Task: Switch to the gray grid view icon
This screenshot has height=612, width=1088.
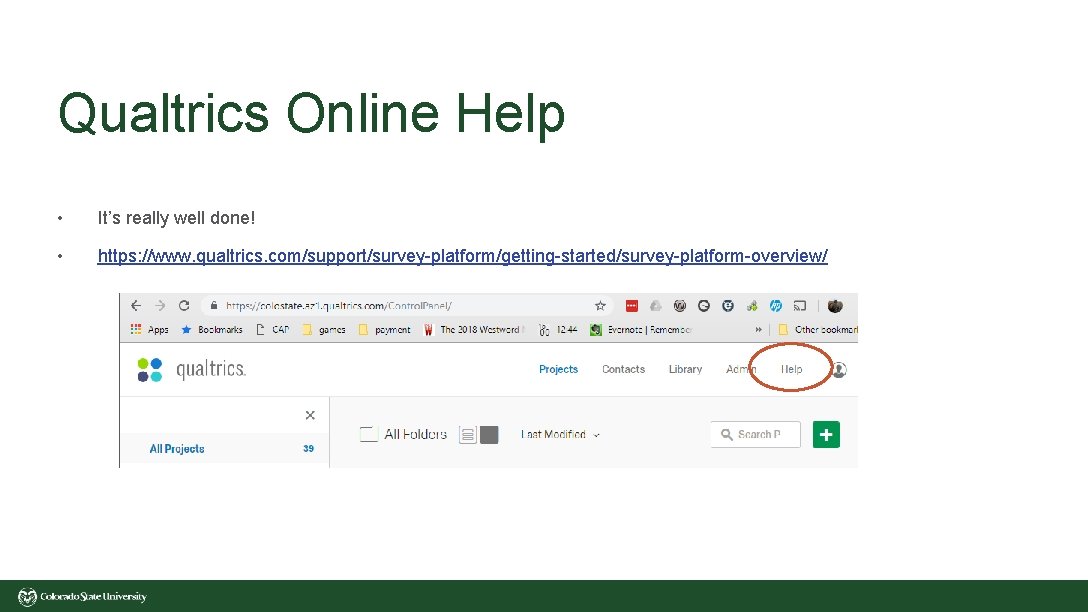Action: (489, 435)
